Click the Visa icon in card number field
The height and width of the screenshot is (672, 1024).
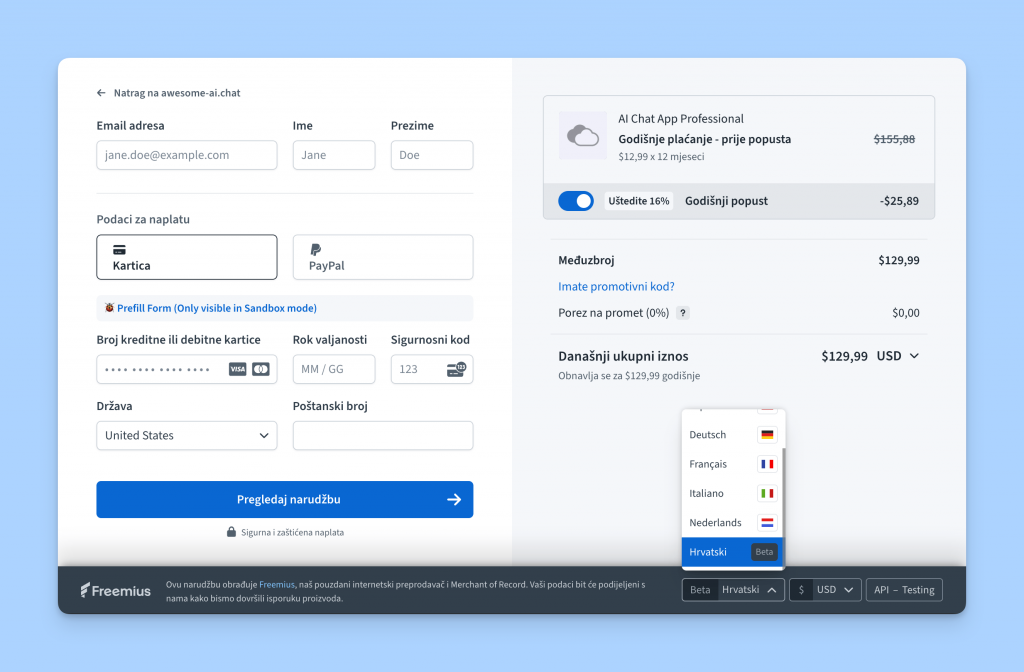[x=240, y=369]
